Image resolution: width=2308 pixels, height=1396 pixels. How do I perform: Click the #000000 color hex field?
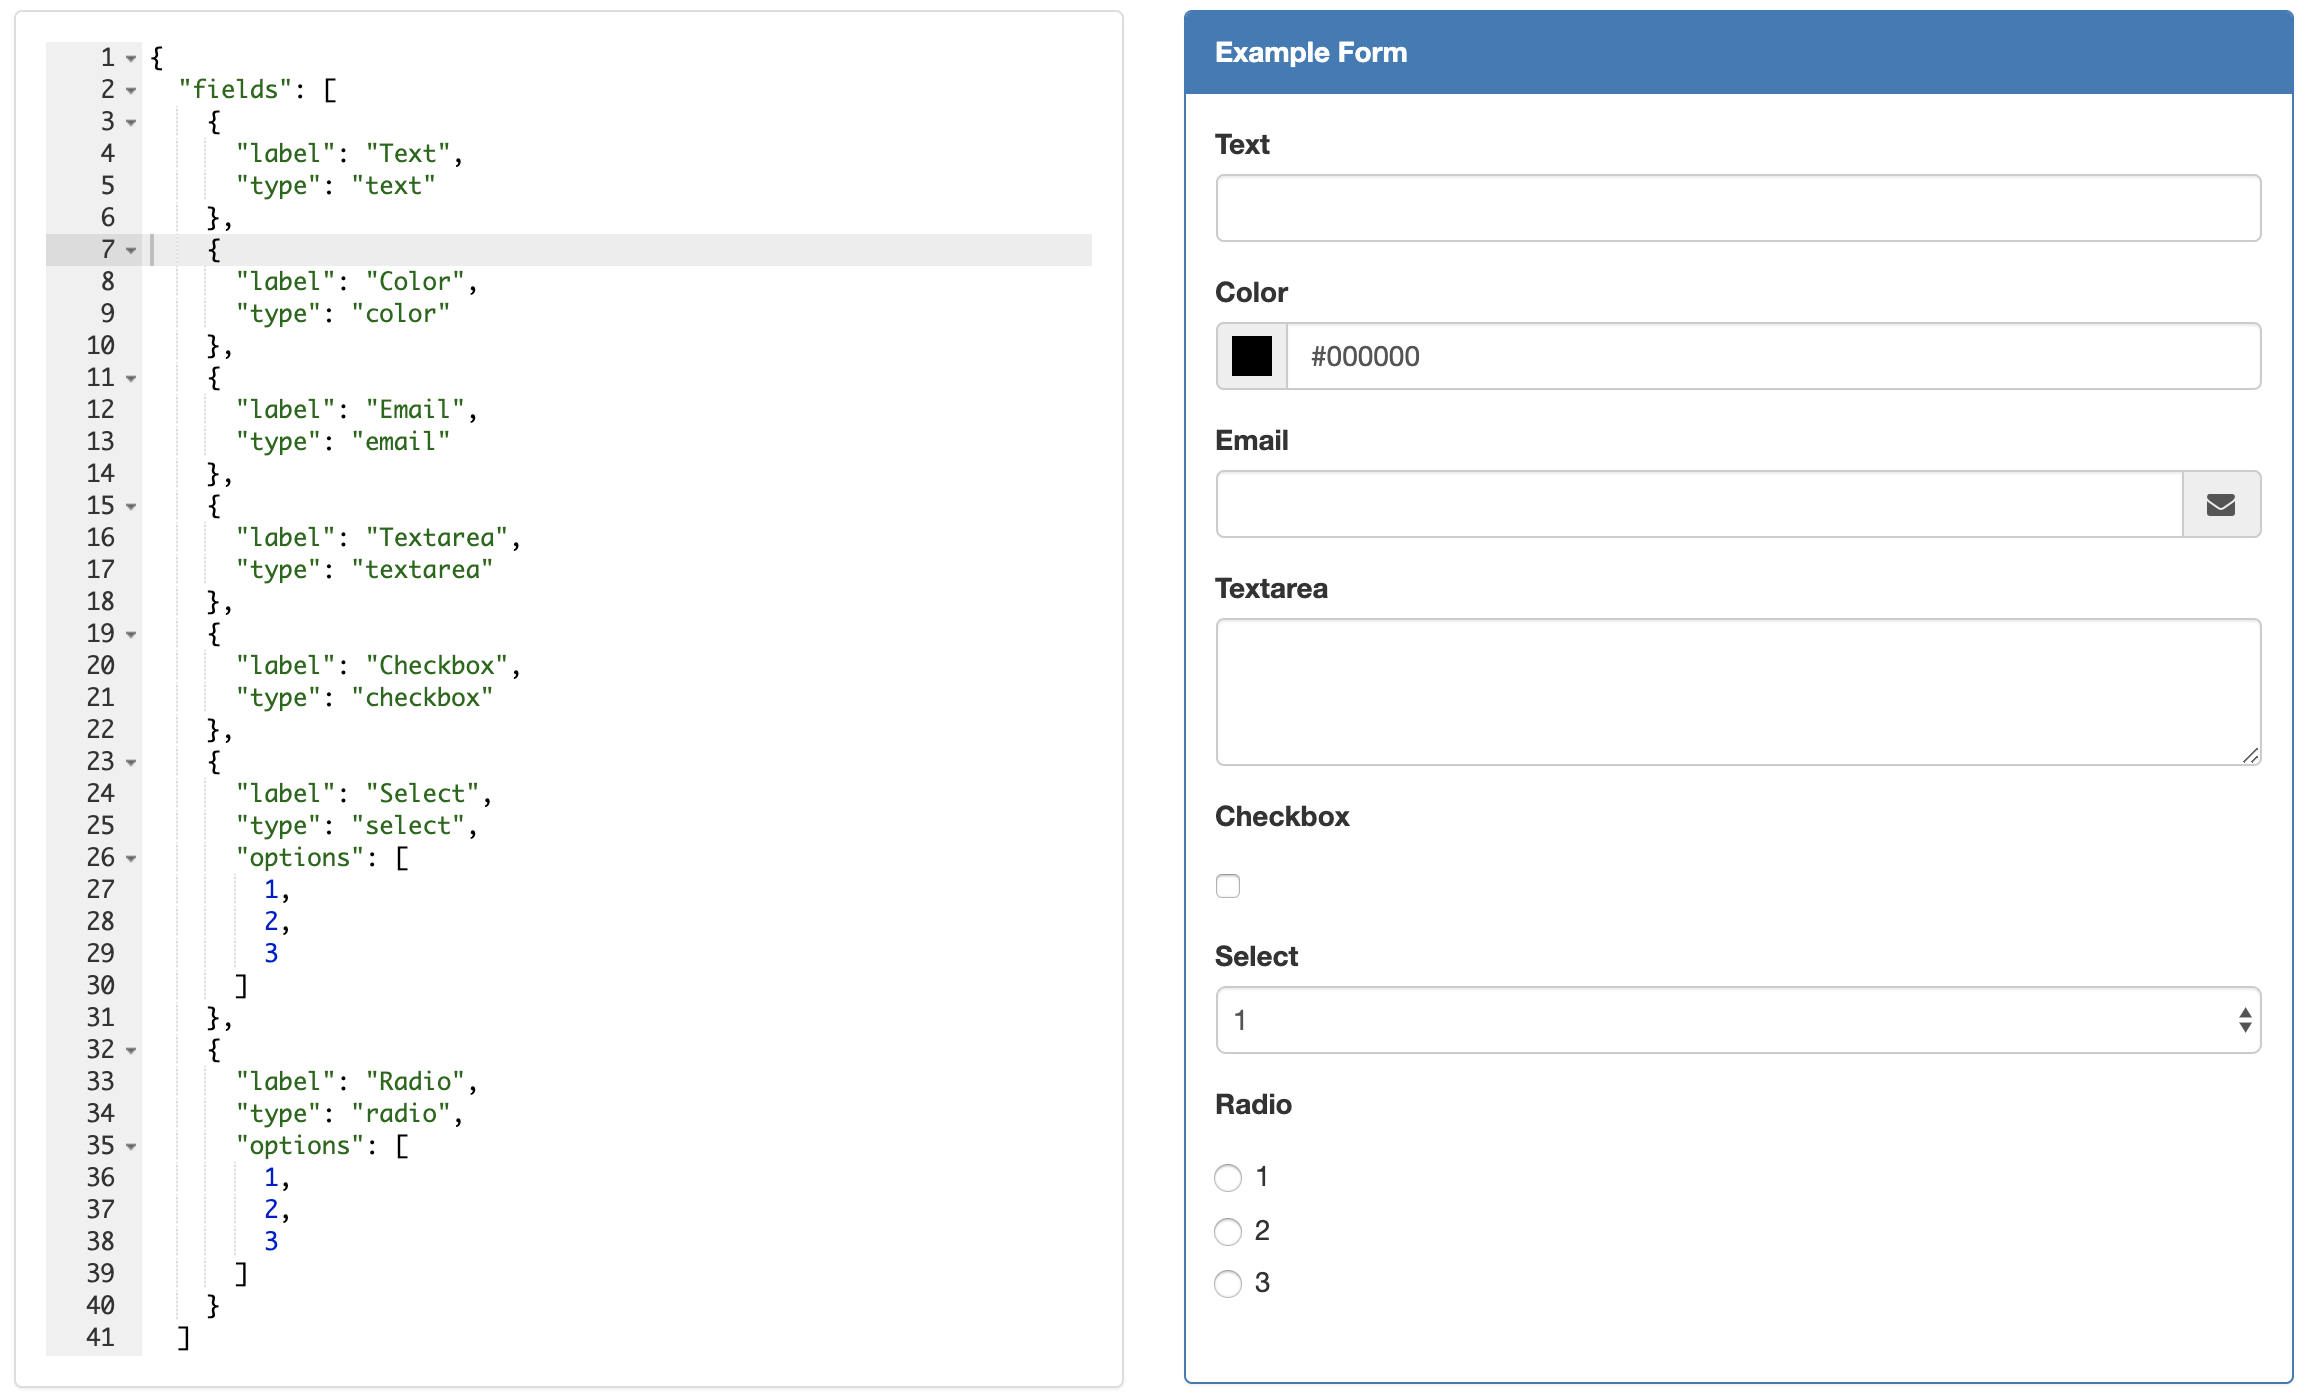click(1770, 357)
